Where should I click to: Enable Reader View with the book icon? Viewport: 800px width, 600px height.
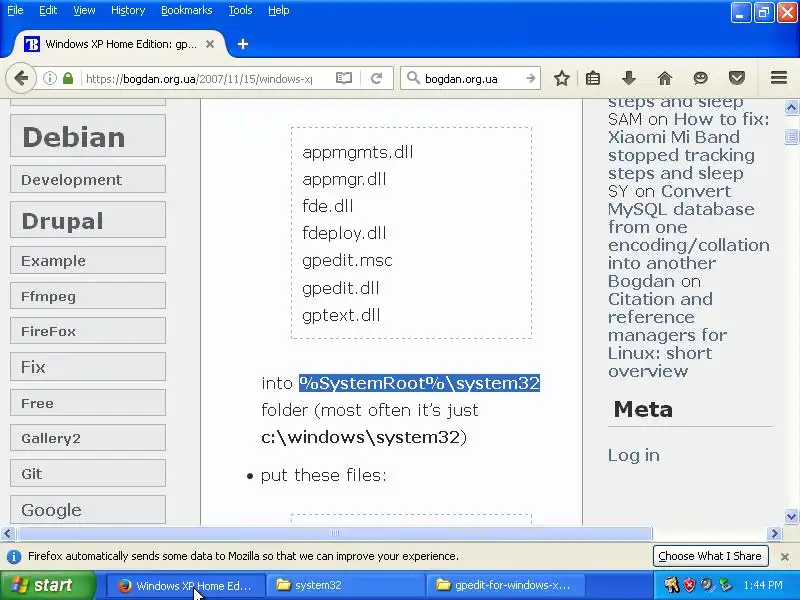point(344,79)
